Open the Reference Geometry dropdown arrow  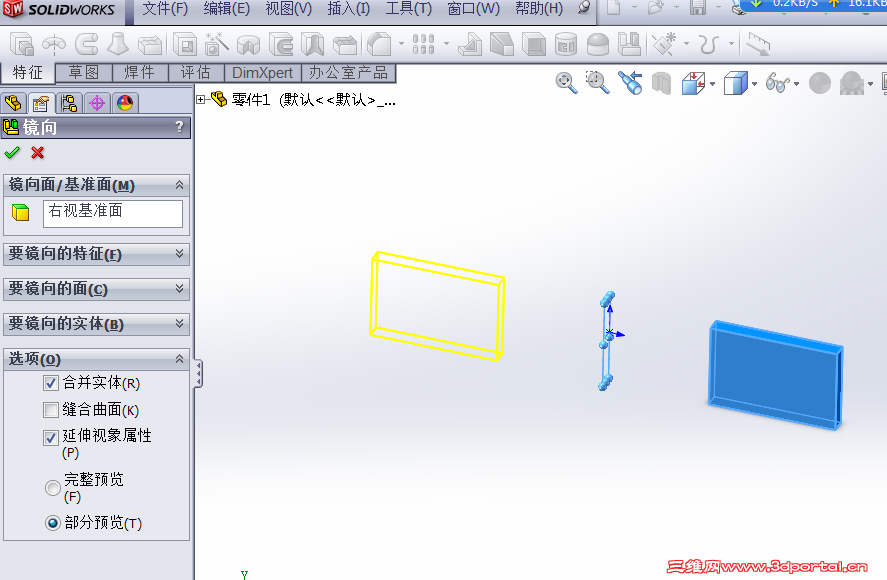pos(686,44)
